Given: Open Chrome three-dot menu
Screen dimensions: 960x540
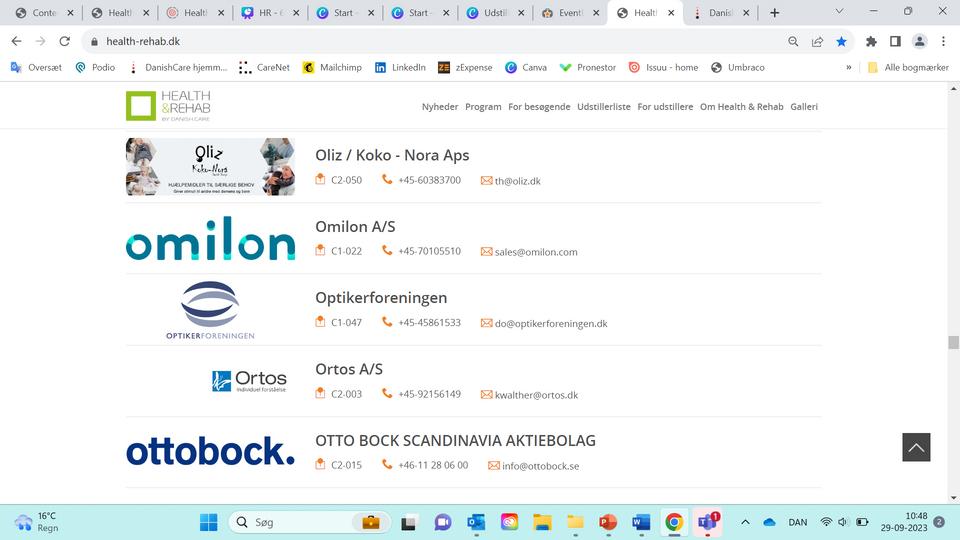Looking at the screenshot, I should (x=943, y=41).
